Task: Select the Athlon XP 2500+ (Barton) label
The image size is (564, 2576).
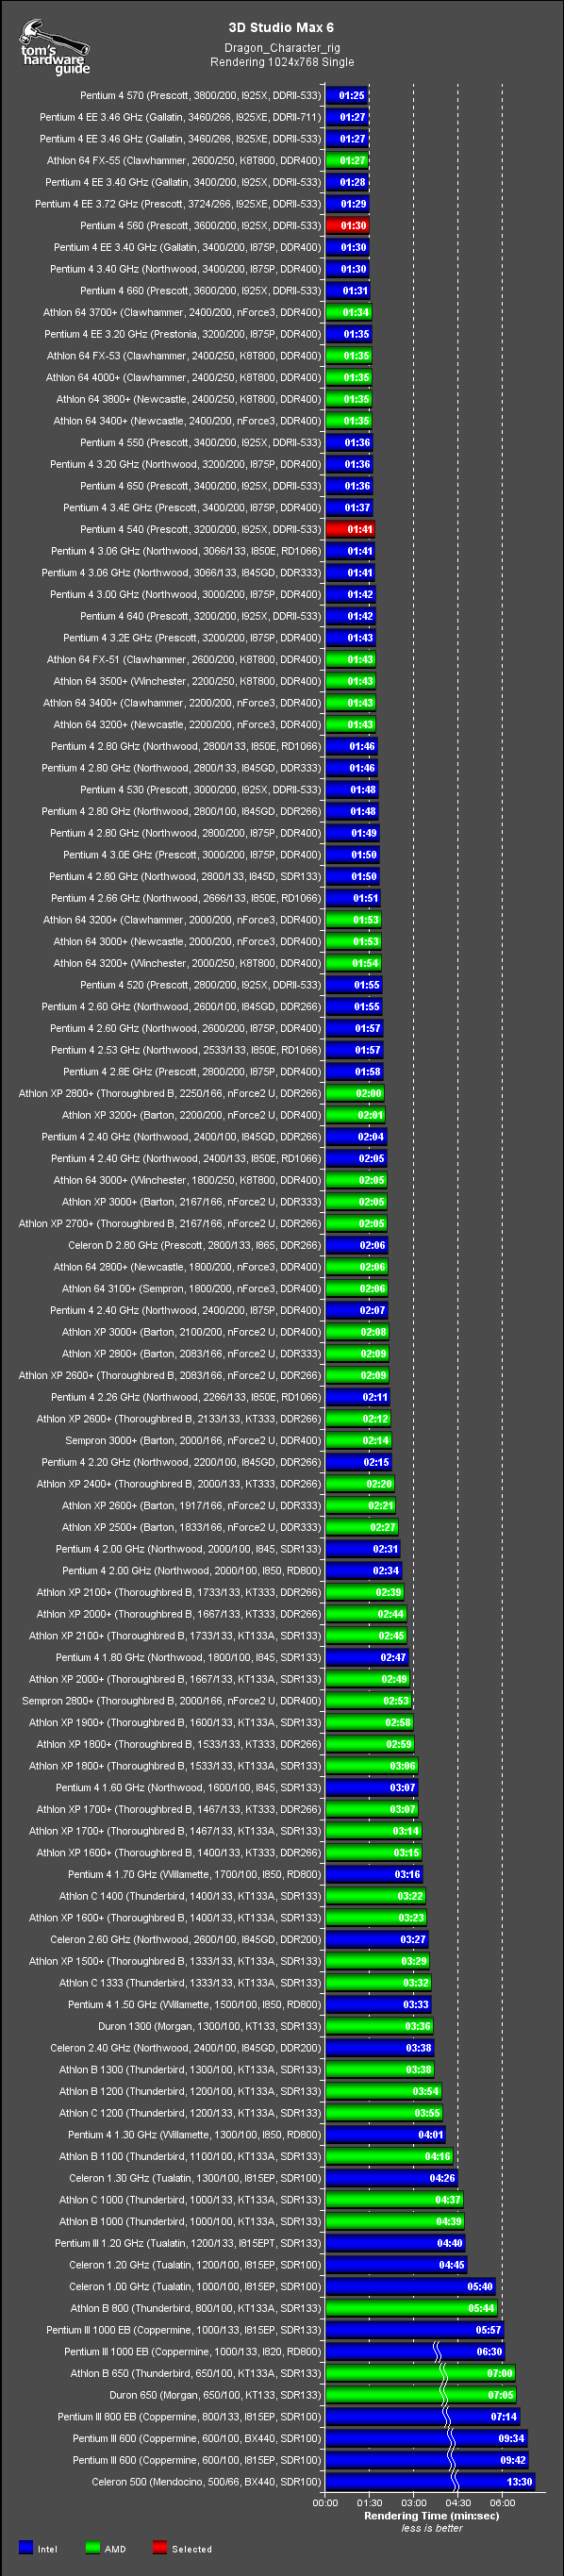Action: tap(192, 1528)
